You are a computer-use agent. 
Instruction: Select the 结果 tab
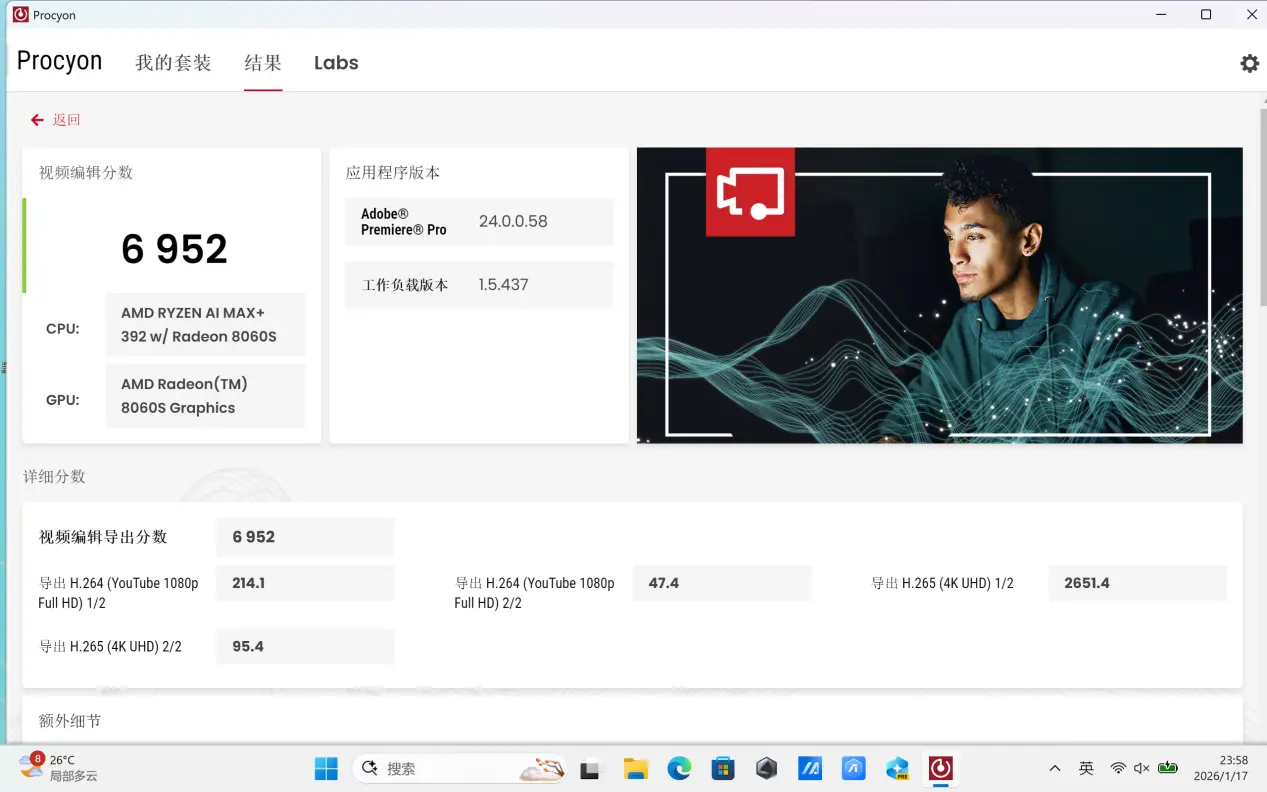(263, 63)
